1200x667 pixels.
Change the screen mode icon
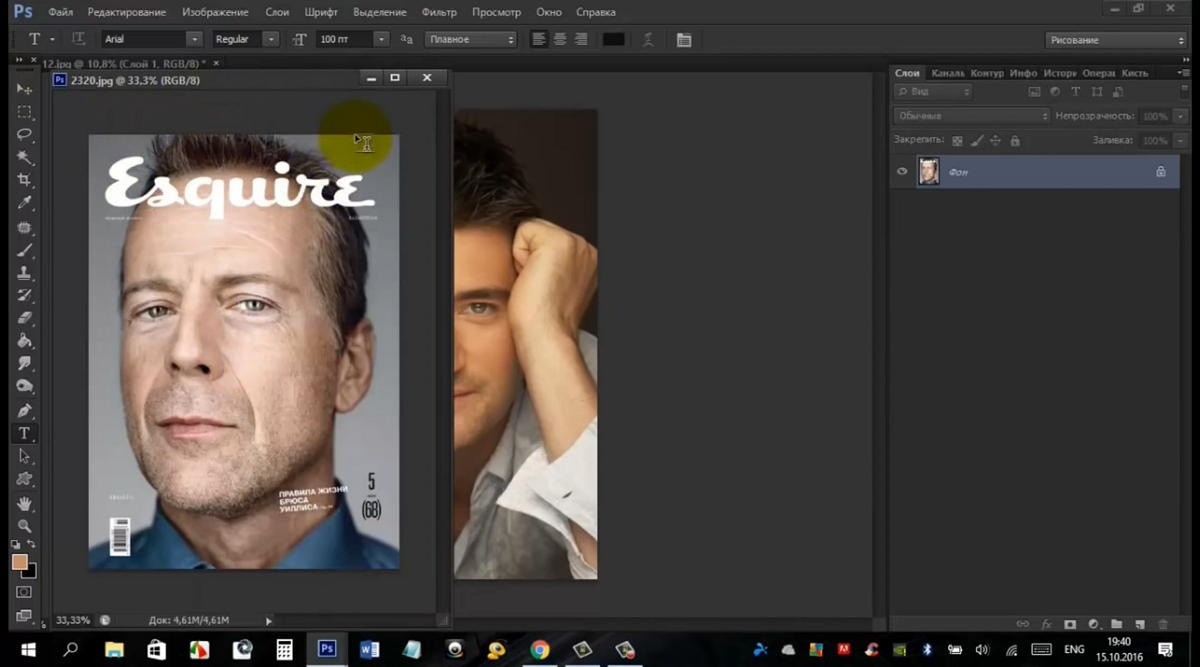point(25,616)
